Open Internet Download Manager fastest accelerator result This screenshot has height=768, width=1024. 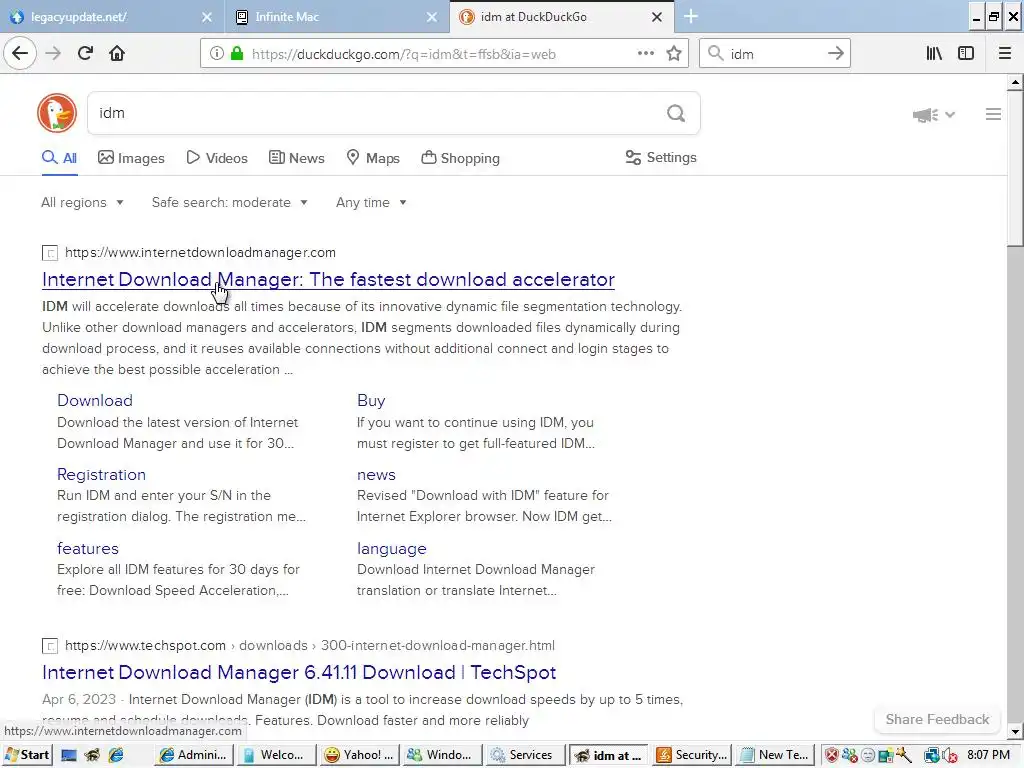coord(328,280)
